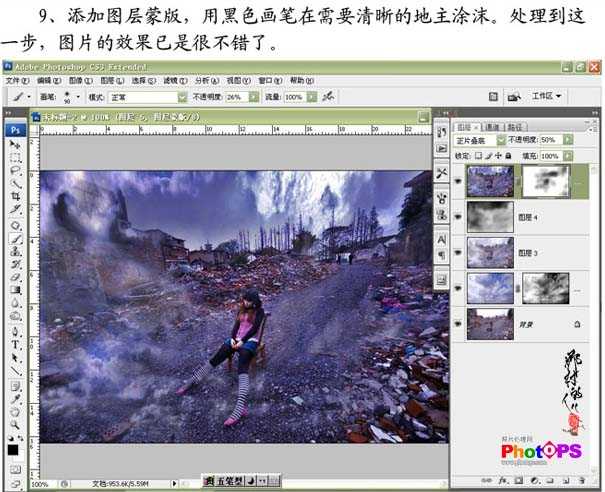The height and width of the screenshot is (492, 605).
Task: Toggle visibility of sky layer with mask
Action: [x=458, y=288]
